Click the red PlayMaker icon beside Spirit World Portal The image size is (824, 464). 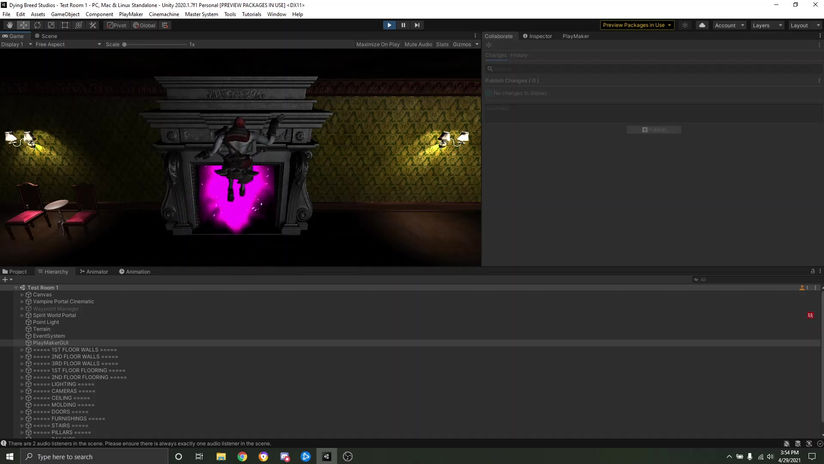click(810, 315)
